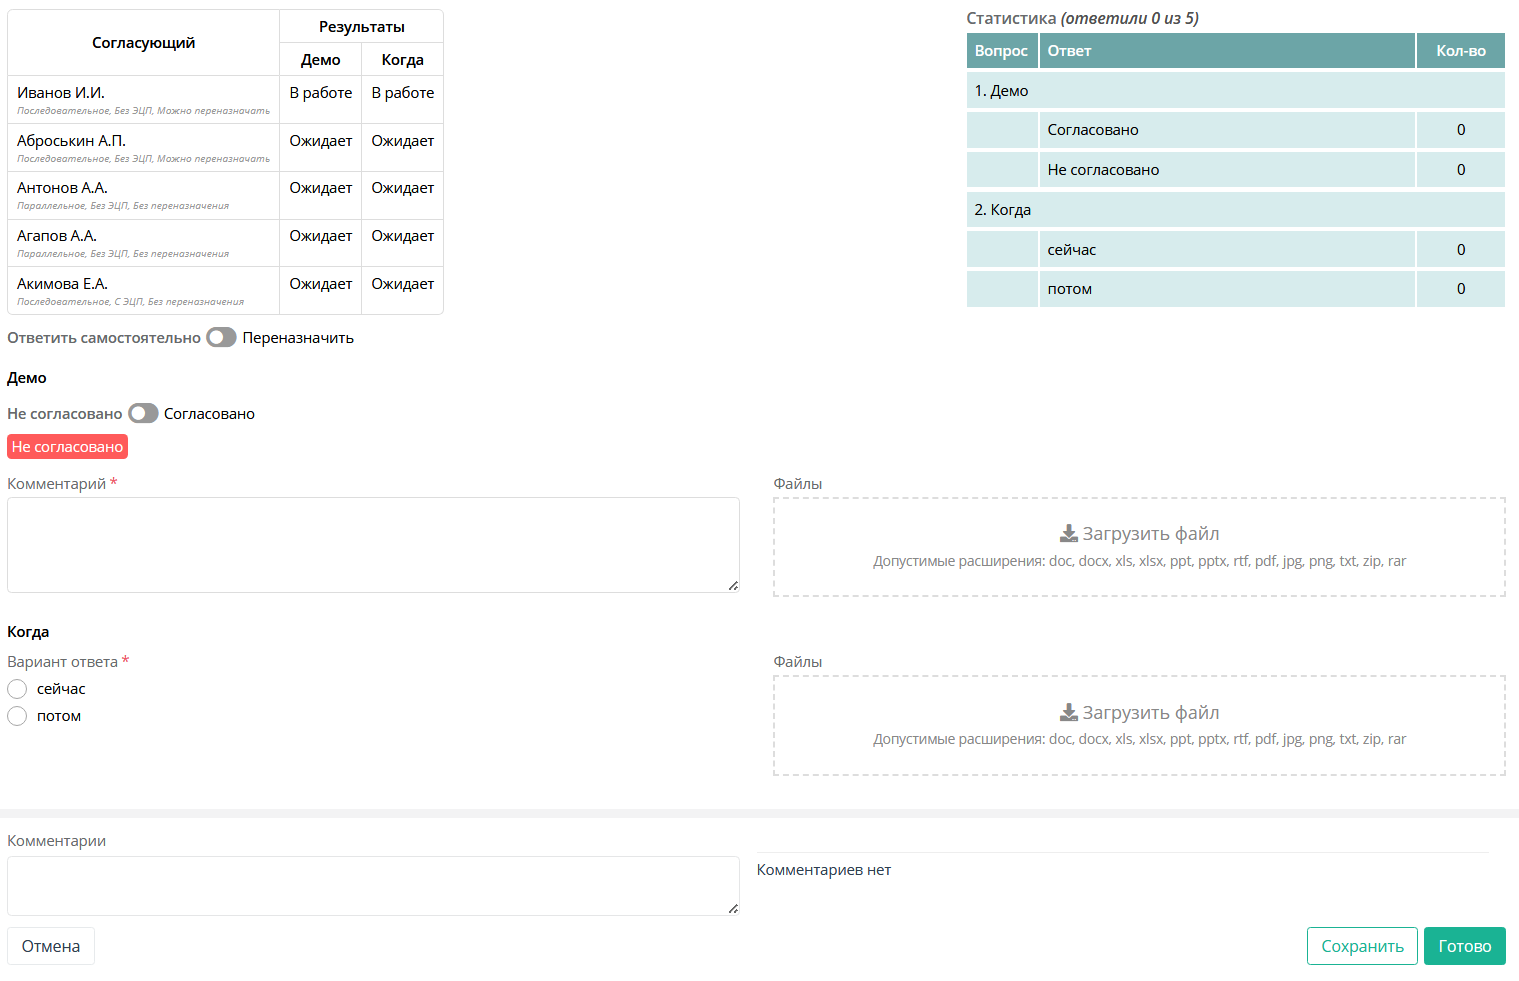Switch Демо toggle to Согласовано
Screen dimensions: 1519x981
click(143, 414)
